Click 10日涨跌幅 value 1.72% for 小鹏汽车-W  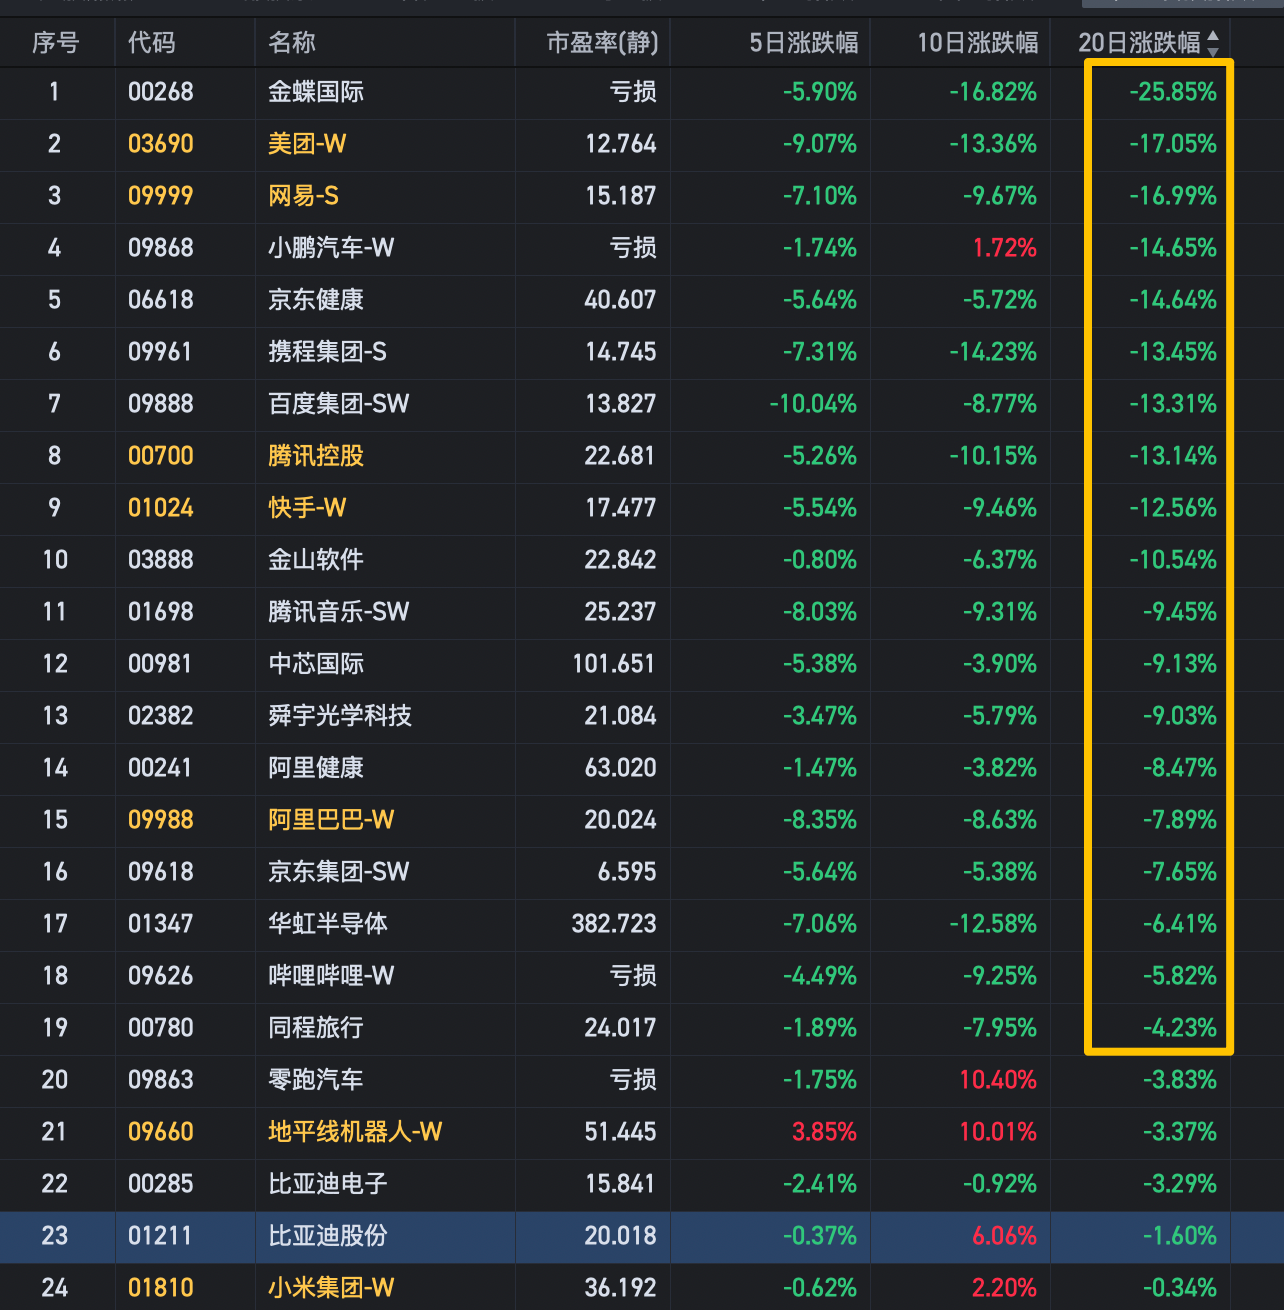click(1005, 248)
